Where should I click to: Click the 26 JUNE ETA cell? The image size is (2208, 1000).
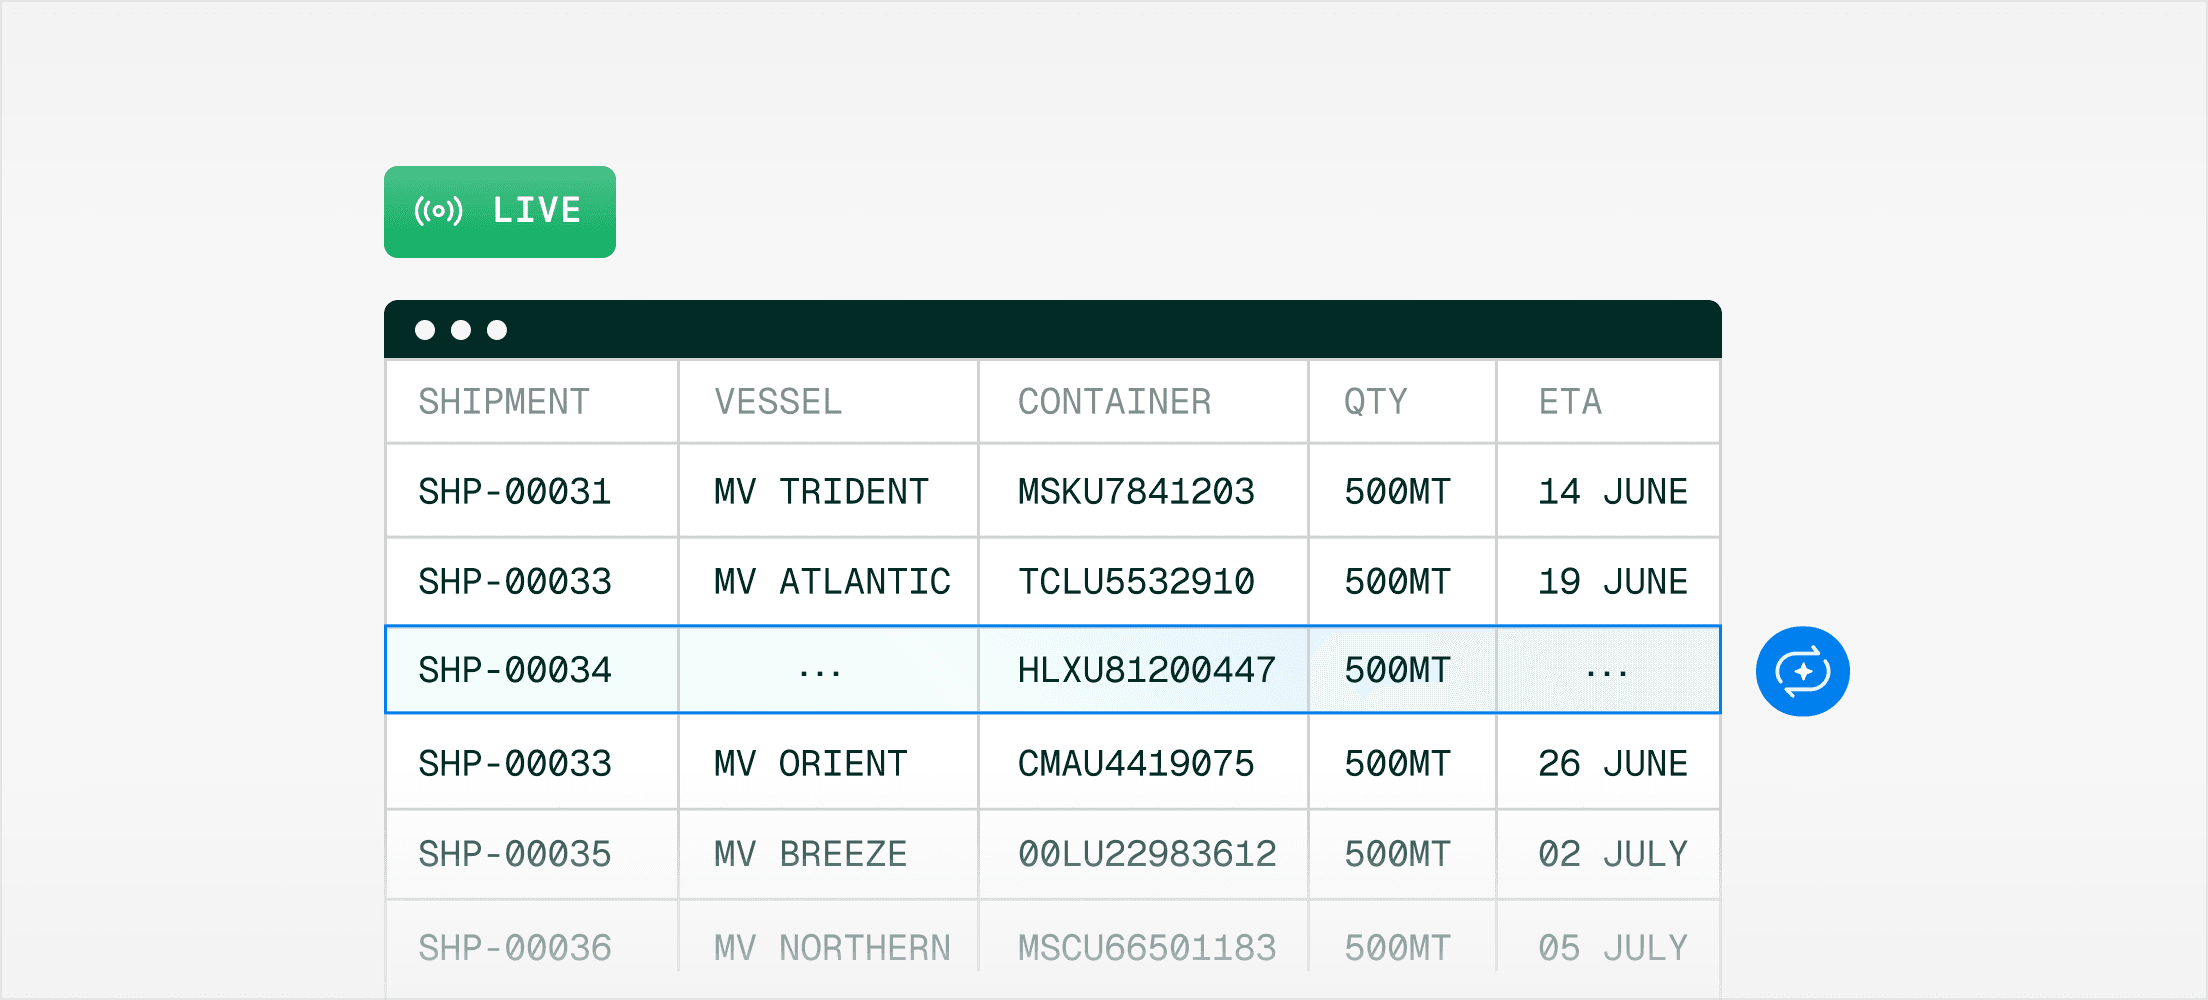[1608, 763]
